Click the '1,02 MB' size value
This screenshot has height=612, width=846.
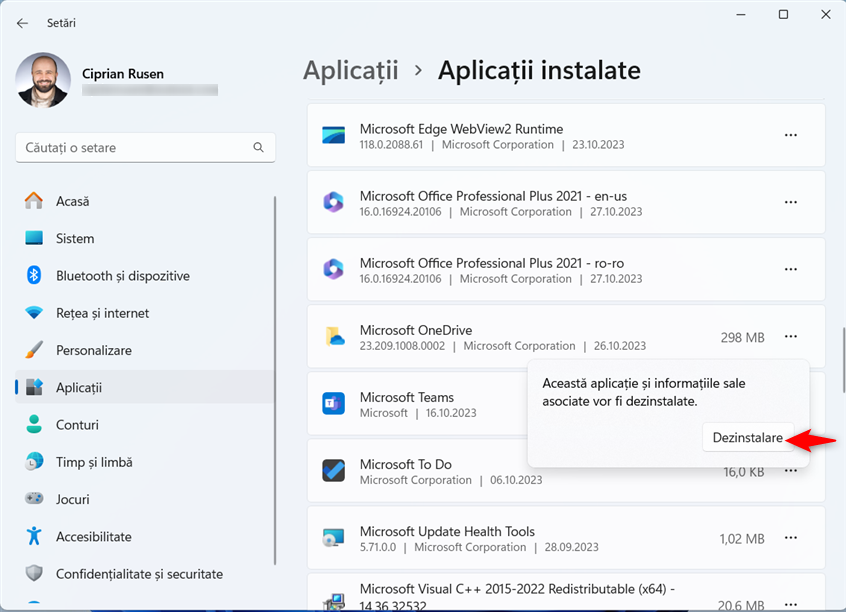point(742,539)
